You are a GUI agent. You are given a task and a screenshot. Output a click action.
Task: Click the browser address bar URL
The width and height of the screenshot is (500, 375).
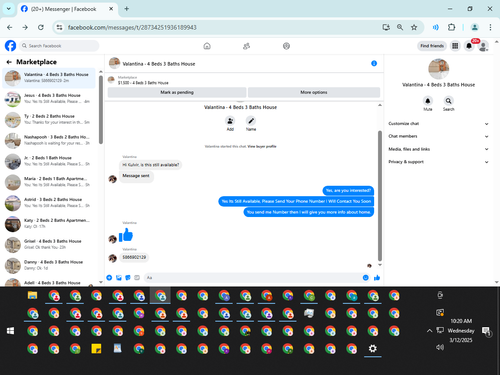(x=132, y=27)
